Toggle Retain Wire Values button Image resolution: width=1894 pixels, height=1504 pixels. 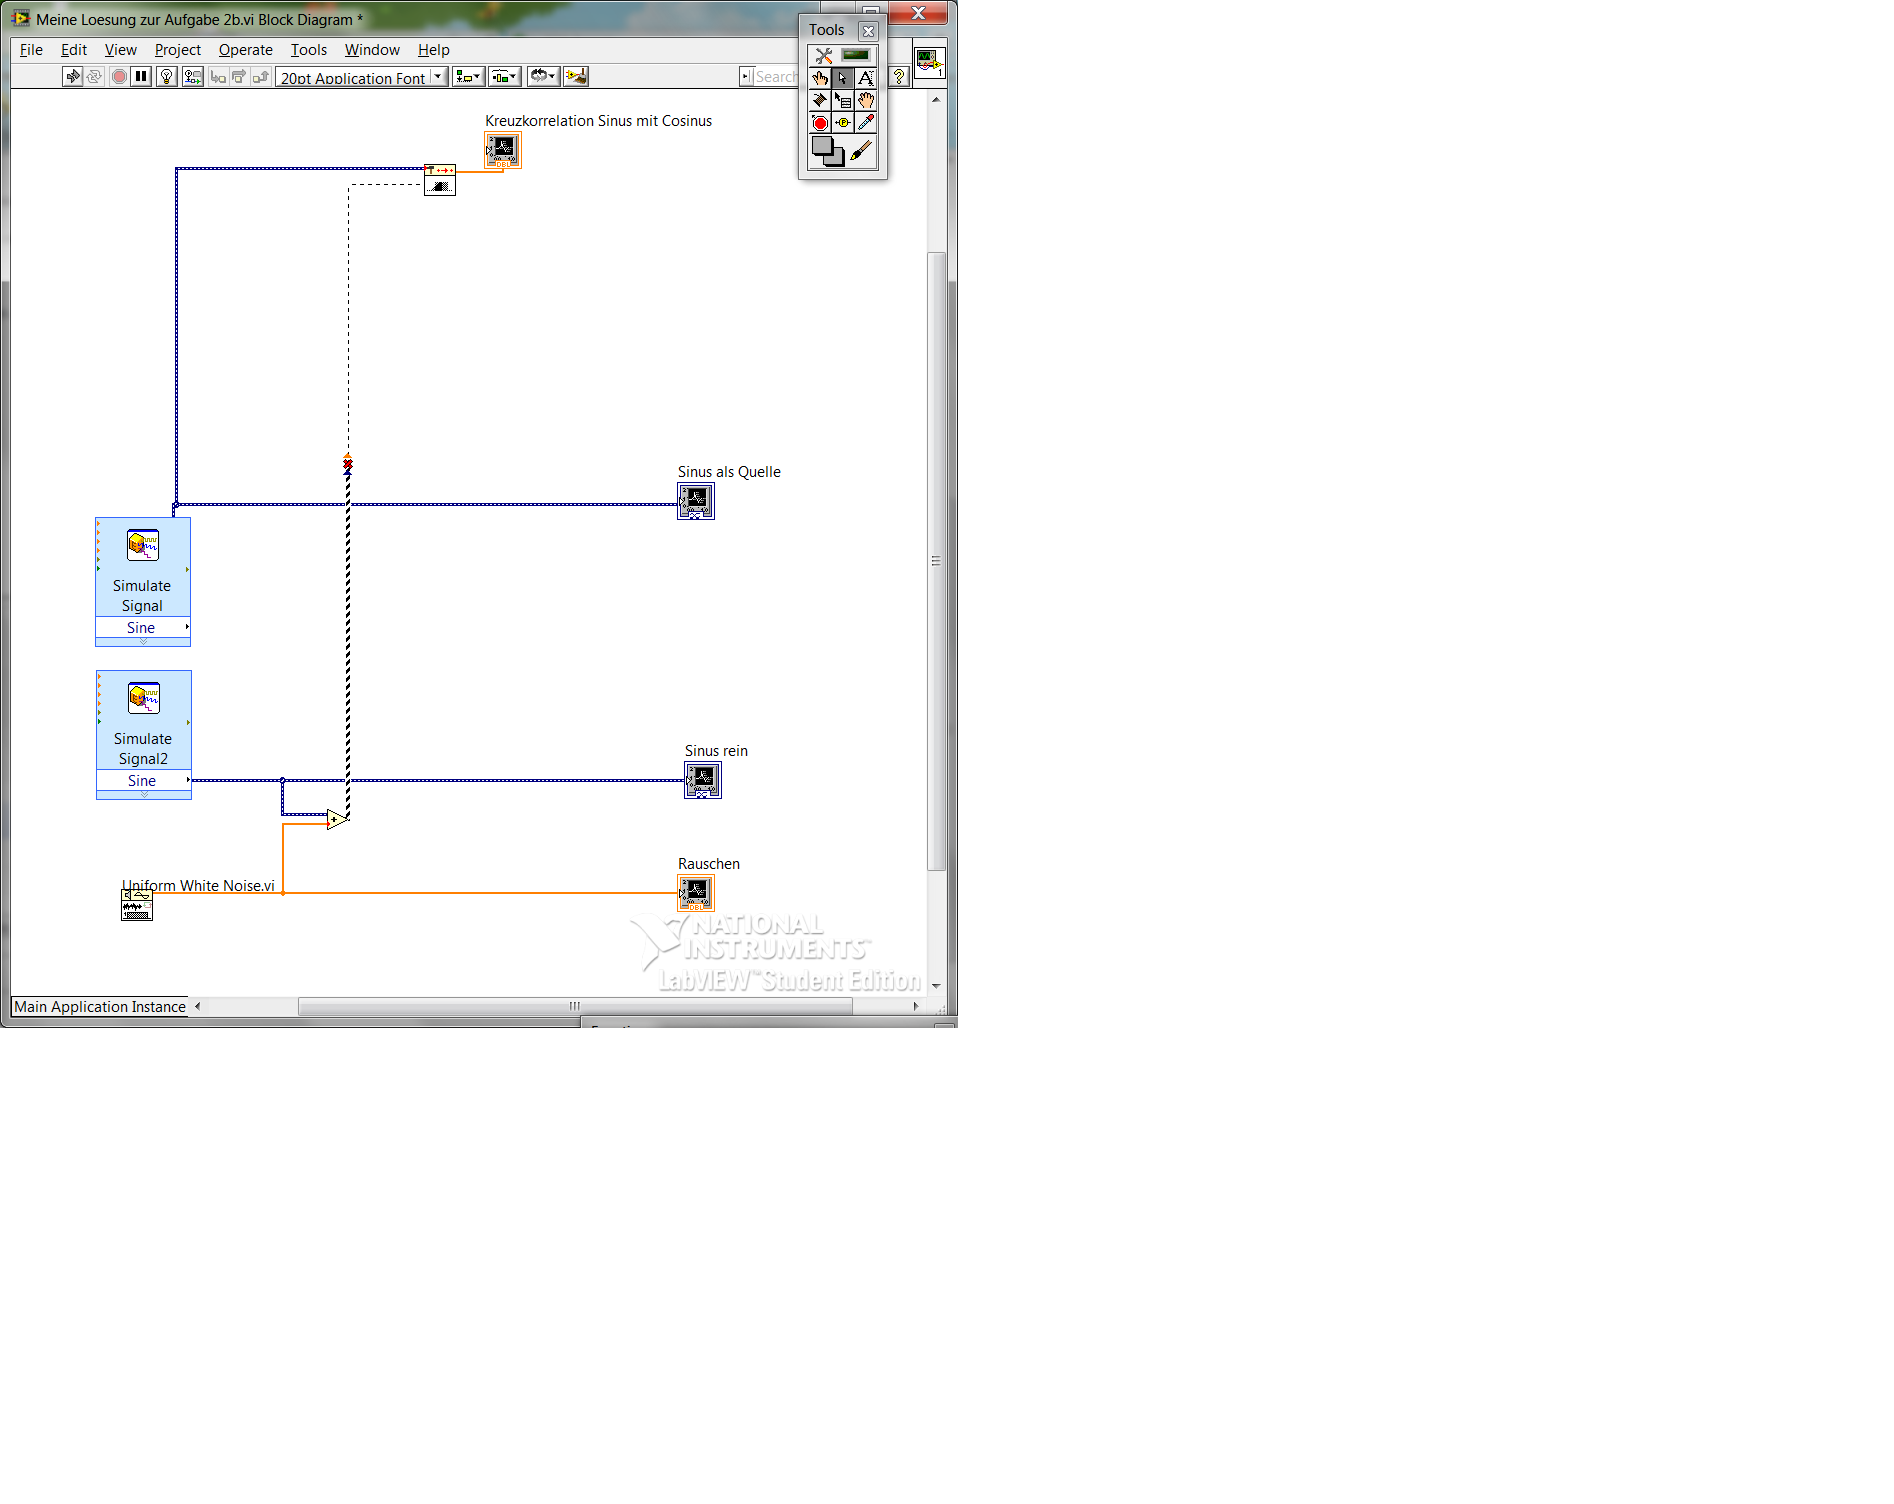pyautogui.click(x=193, y=77)
